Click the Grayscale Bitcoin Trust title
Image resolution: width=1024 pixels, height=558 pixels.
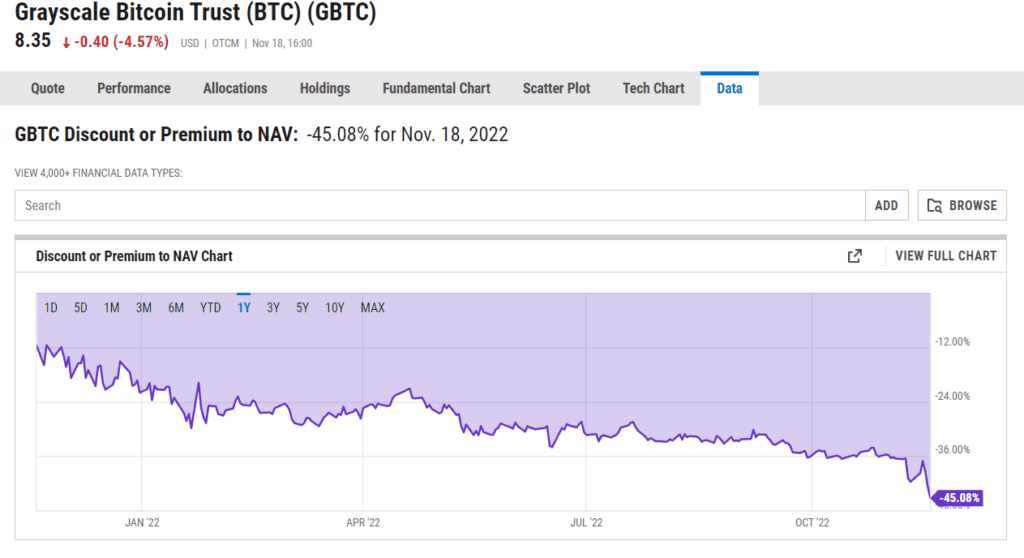tap(195, 12)
